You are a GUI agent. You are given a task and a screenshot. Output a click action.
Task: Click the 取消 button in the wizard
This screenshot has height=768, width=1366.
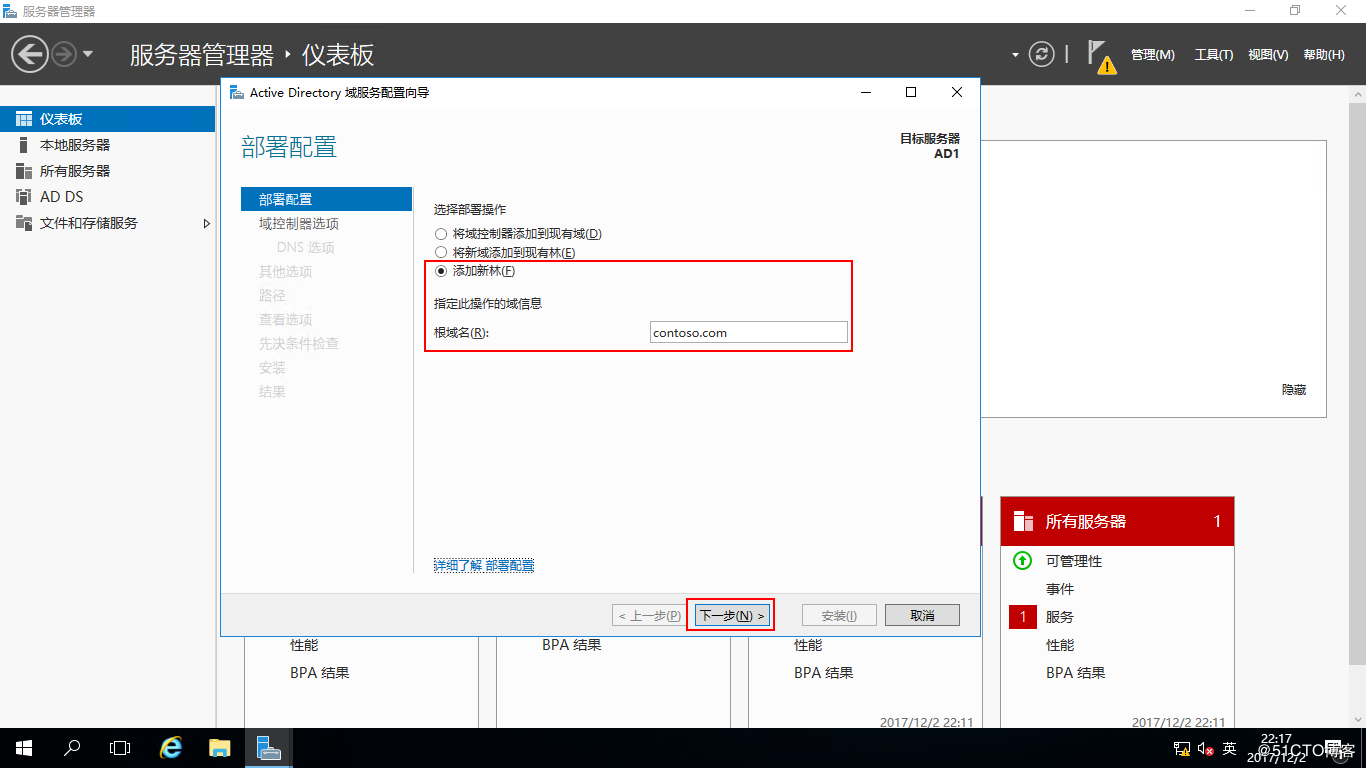click(x=922, y=616)
